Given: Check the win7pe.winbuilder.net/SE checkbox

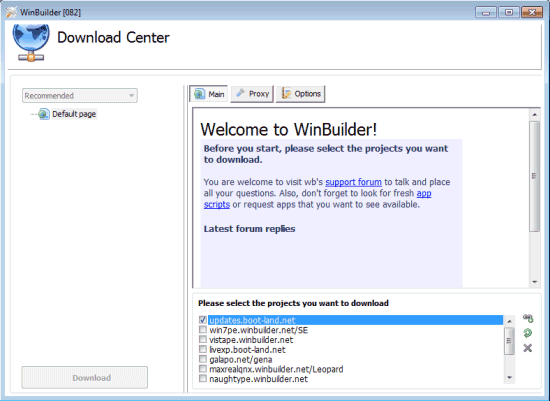Looking at the screenshot, I should click(x=203, y=329).
